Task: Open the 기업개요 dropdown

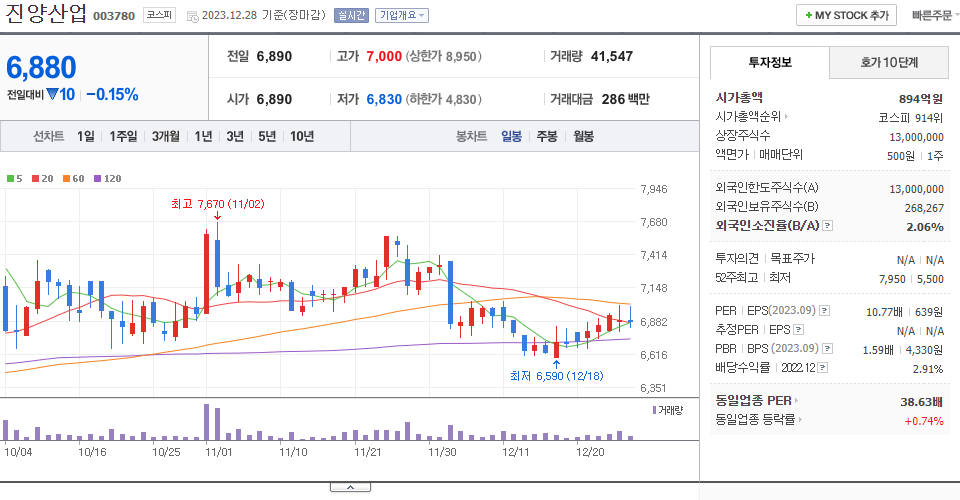Action: pyautogui.click(x=402, y=15)
